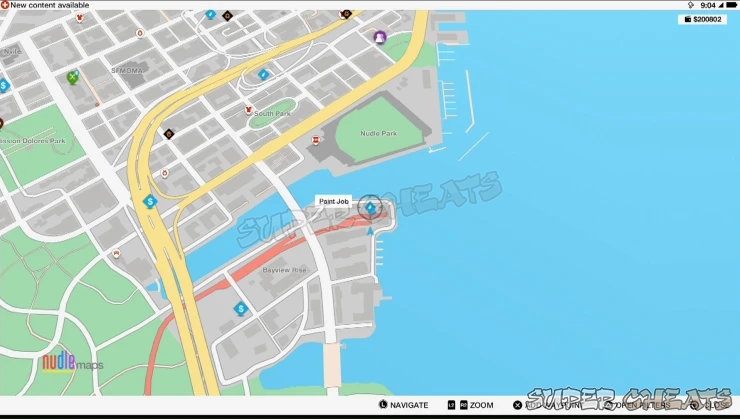Click the battery indicator icon

point(732,5)
